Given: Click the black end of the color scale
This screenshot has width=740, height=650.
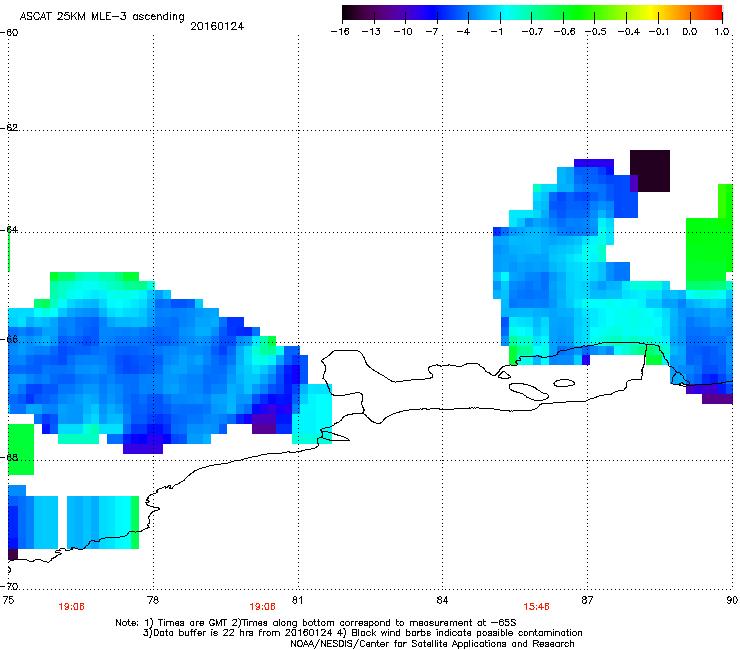Looking at the screenshot, I should click(x=349, y=13).
